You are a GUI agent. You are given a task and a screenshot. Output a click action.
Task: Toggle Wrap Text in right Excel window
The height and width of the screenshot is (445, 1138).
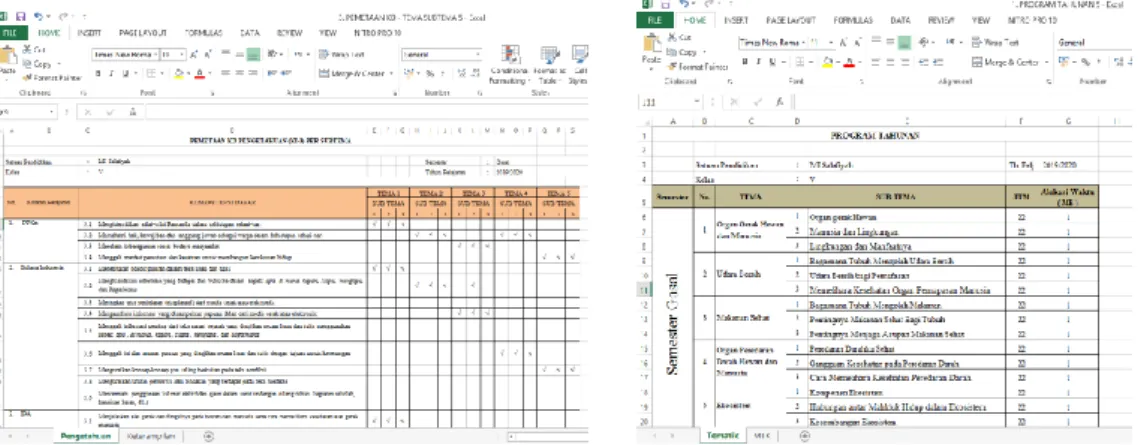(x=996, y=43)
